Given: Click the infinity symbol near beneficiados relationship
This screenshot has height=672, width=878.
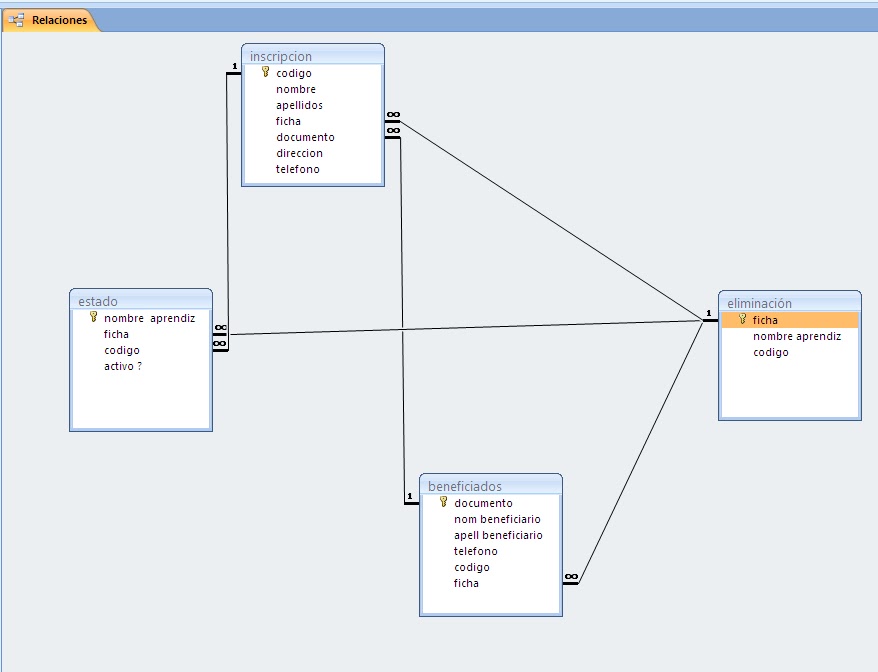Looking at the screenshot, I should click(571, 577).
